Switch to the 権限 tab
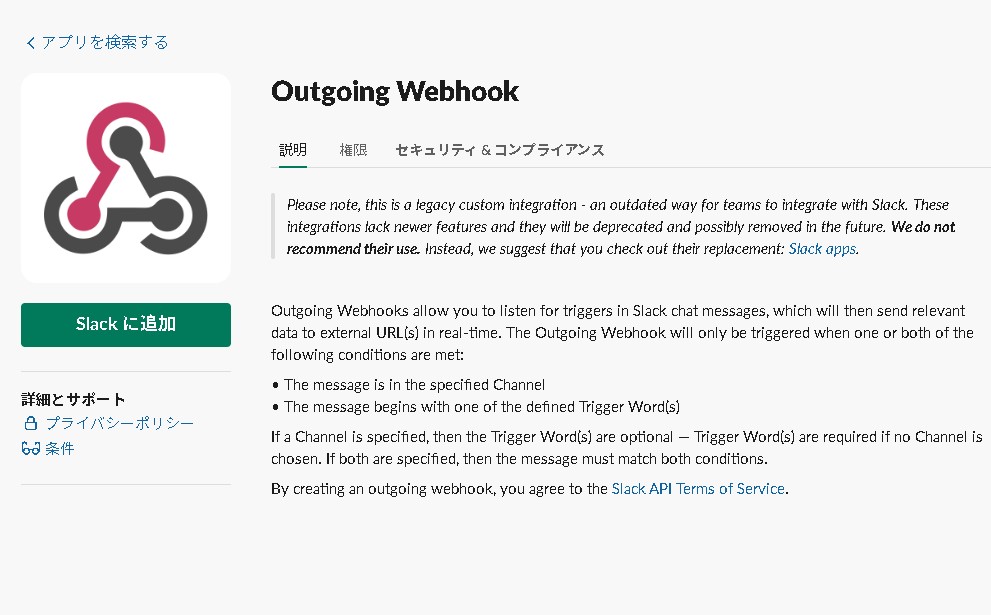The height and width of the screenshot is (615, 991). (x=353, y=150)
